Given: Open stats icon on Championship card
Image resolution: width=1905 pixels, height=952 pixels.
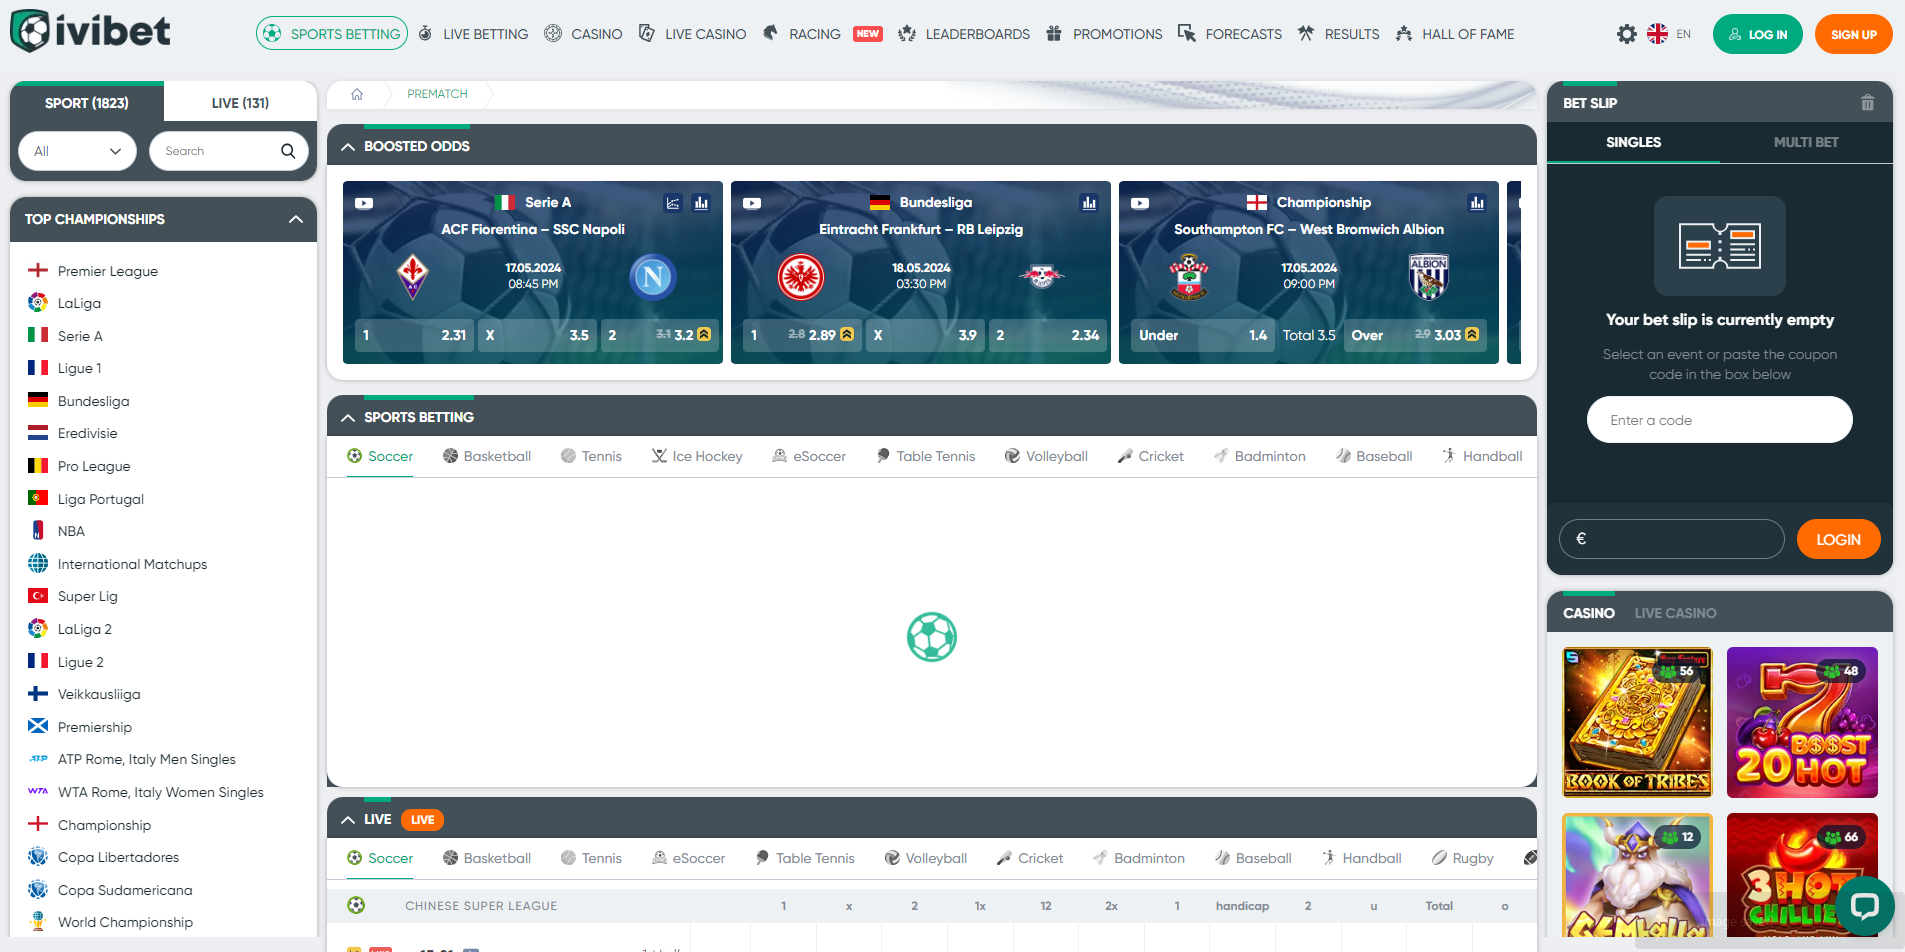Looking at the screenshot, I should 1477,203.
